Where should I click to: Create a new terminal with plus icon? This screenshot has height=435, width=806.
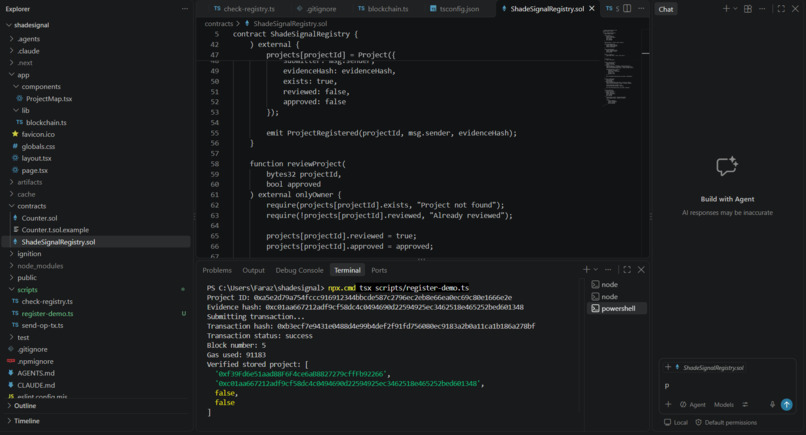point(586,269)
